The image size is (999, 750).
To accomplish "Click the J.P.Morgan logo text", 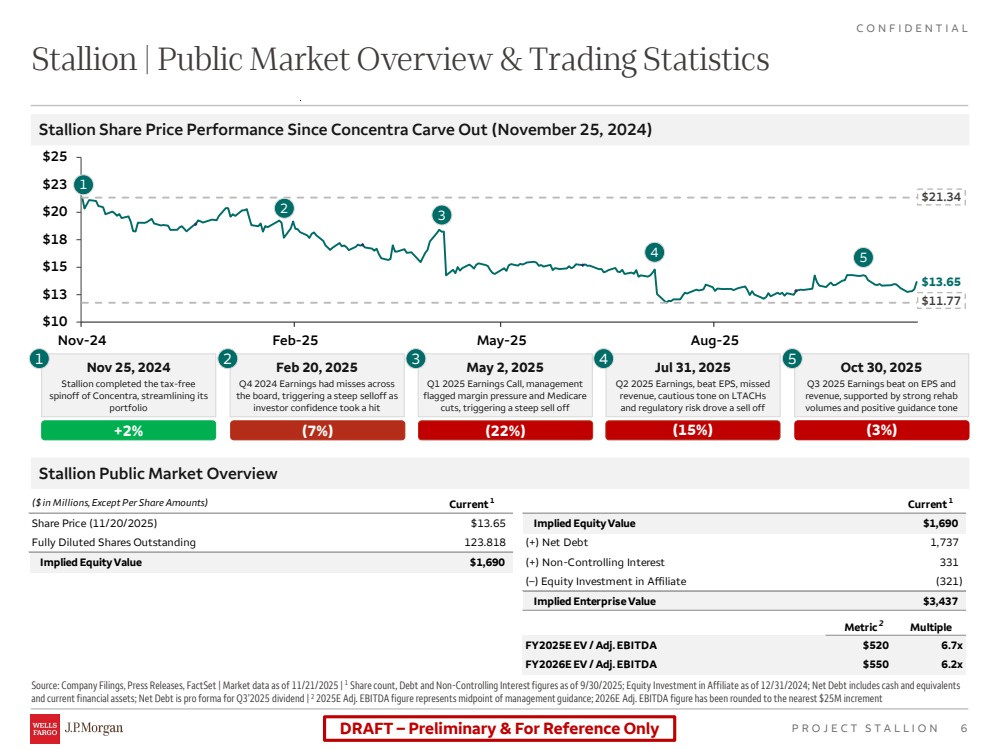I will tap(94, 728).
